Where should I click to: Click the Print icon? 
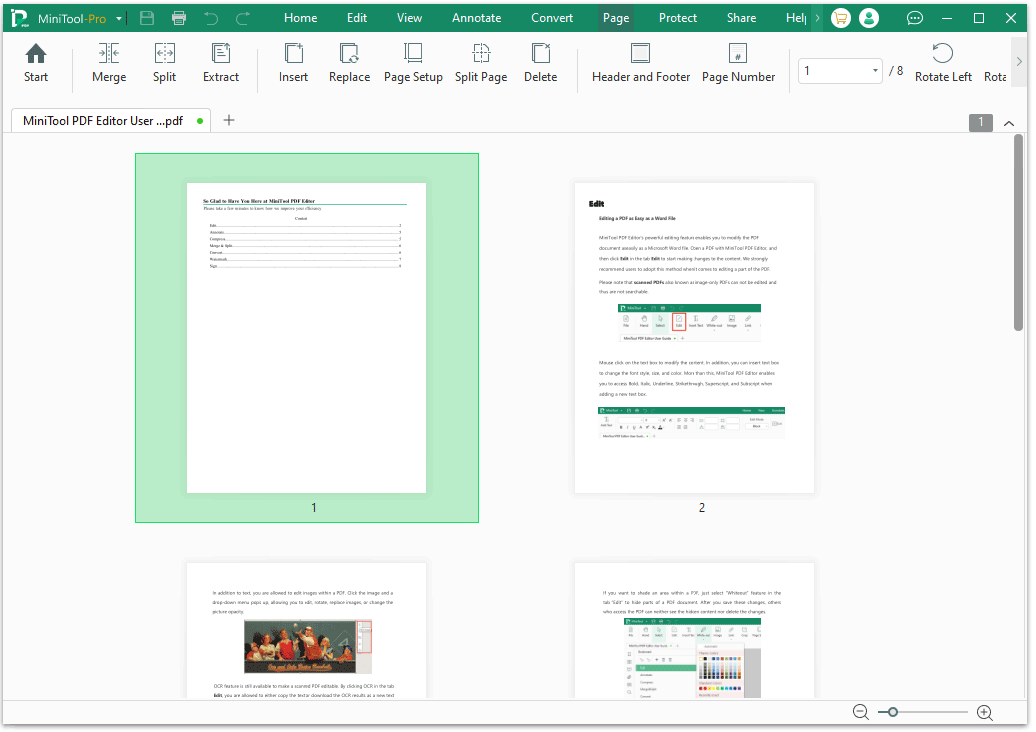[x=178, y=18]
